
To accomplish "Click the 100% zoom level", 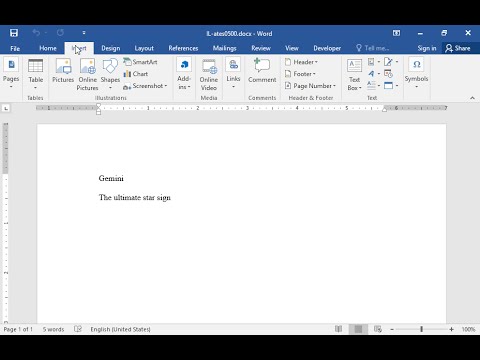I will click(468, 329).
